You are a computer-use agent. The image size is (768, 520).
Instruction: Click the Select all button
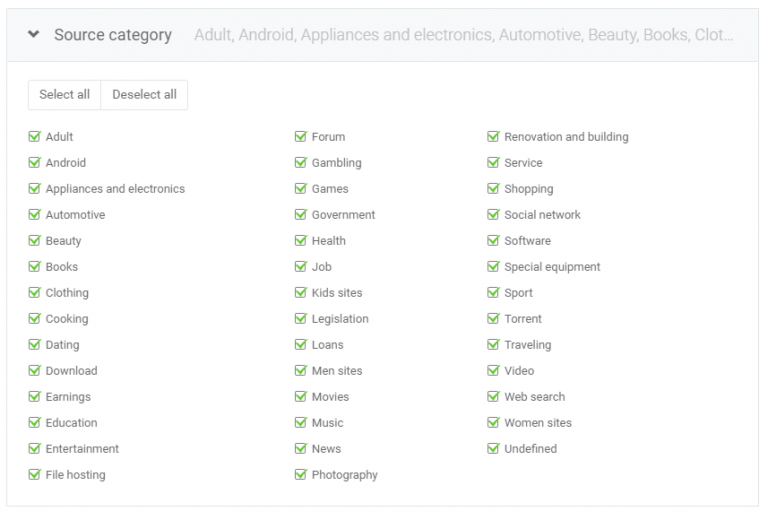(64, 94)
